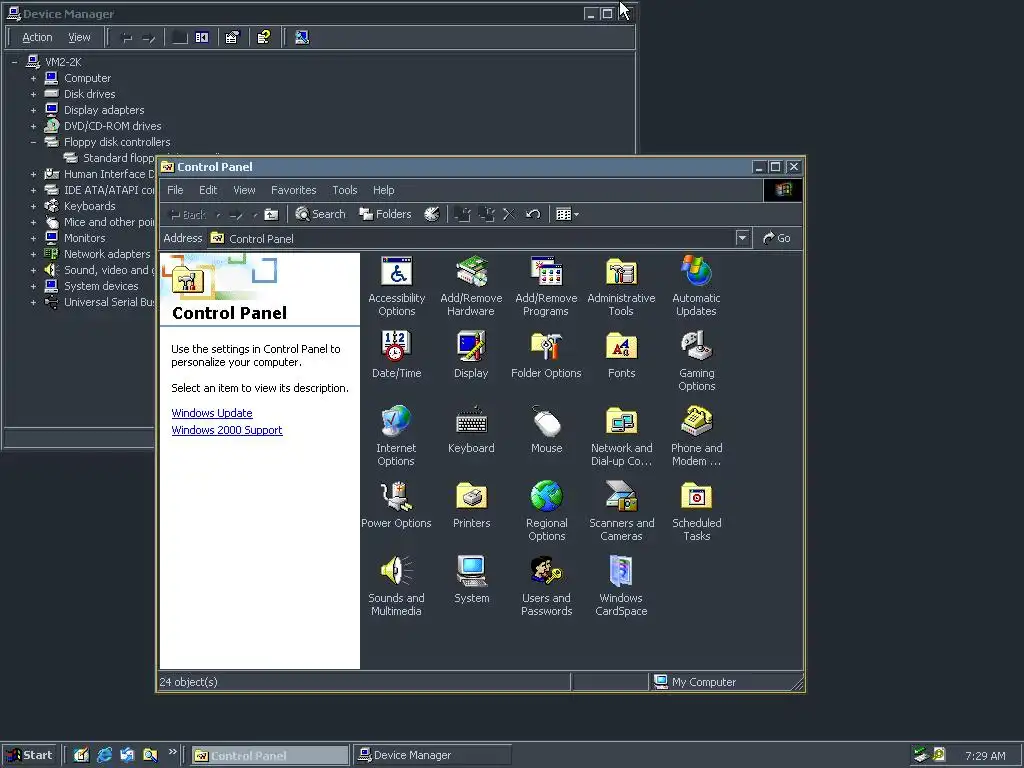Click the Start button
The image size is (1024, 768).
(x=29, y=756)
